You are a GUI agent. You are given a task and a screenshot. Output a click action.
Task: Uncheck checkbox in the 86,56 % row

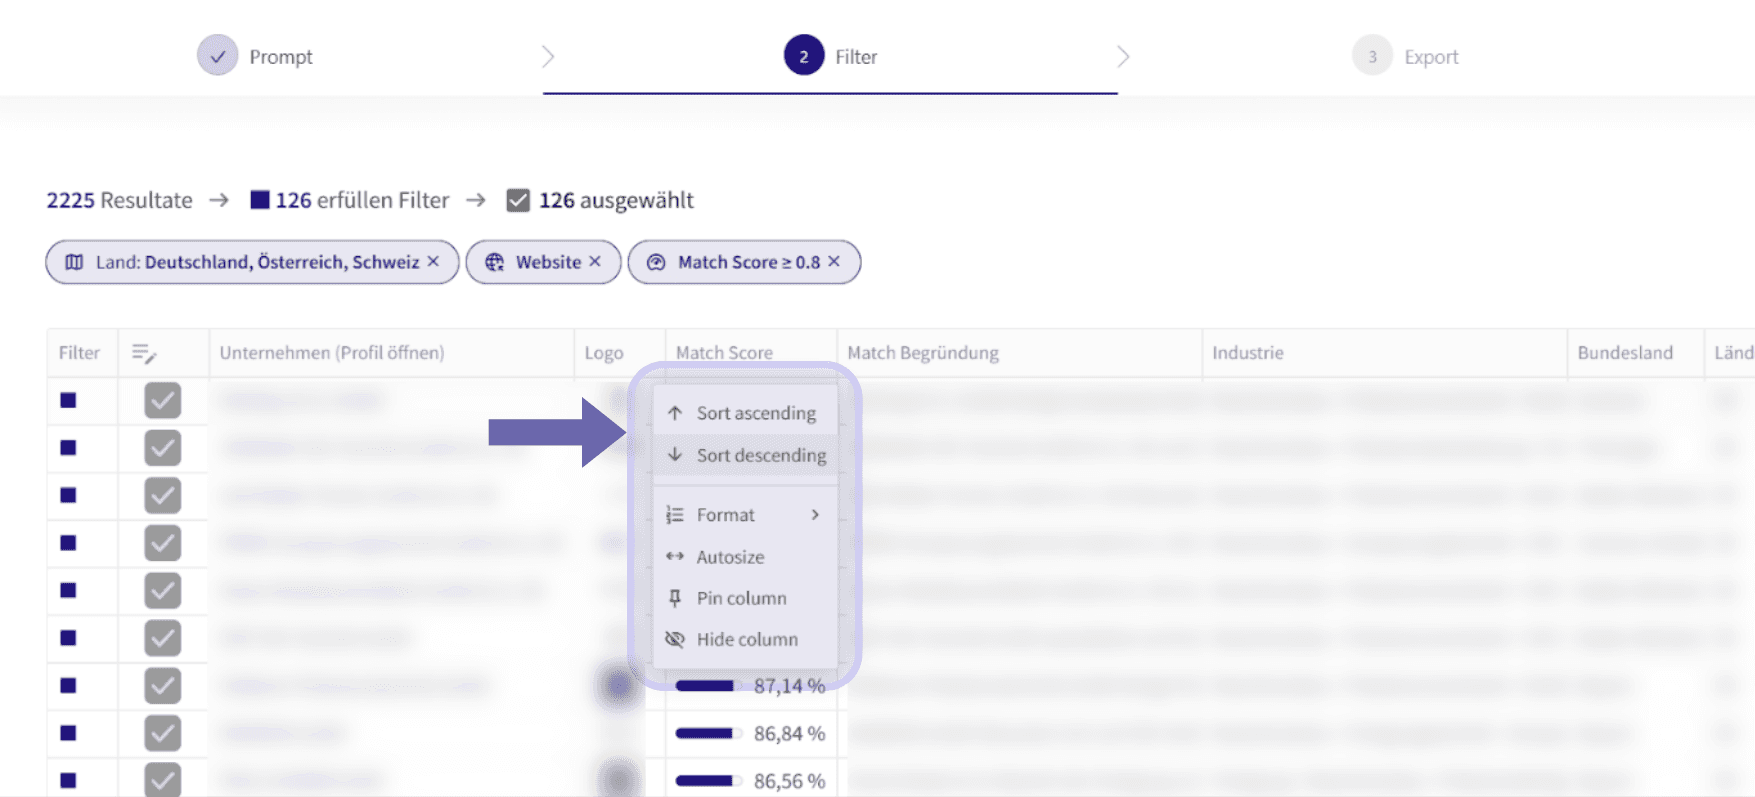pos(162,780)
